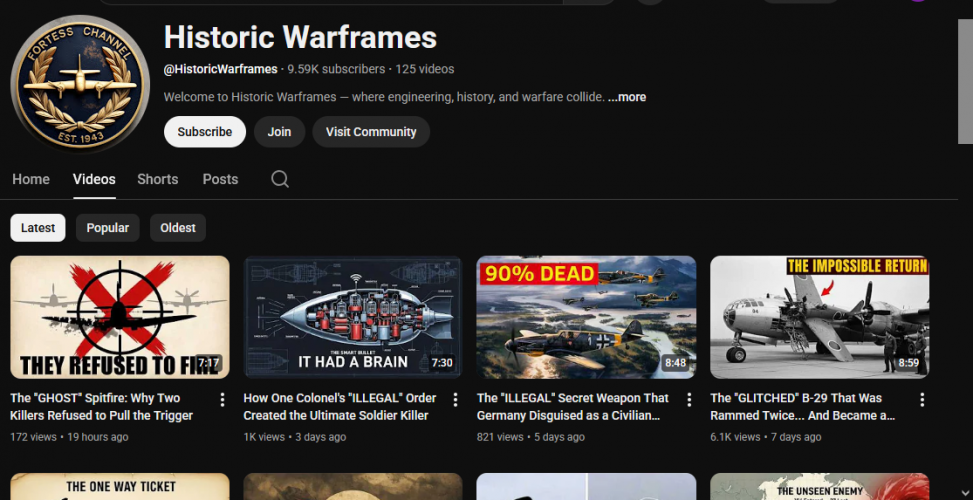Click the '125 videos' count text

tap(424, 69)
